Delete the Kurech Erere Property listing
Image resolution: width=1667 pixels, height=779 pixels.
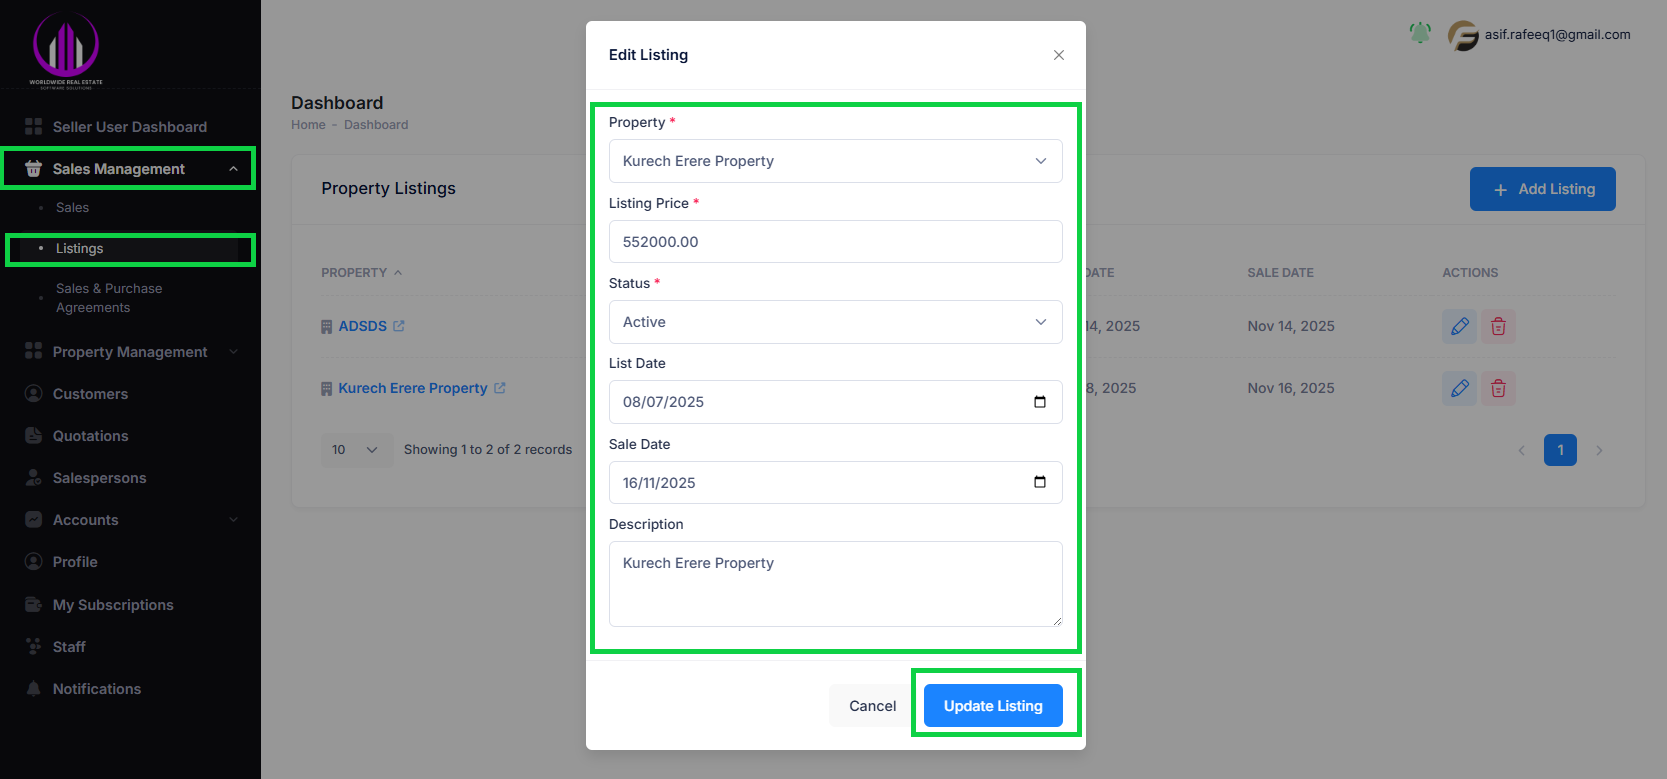[x=1498, y=388]
